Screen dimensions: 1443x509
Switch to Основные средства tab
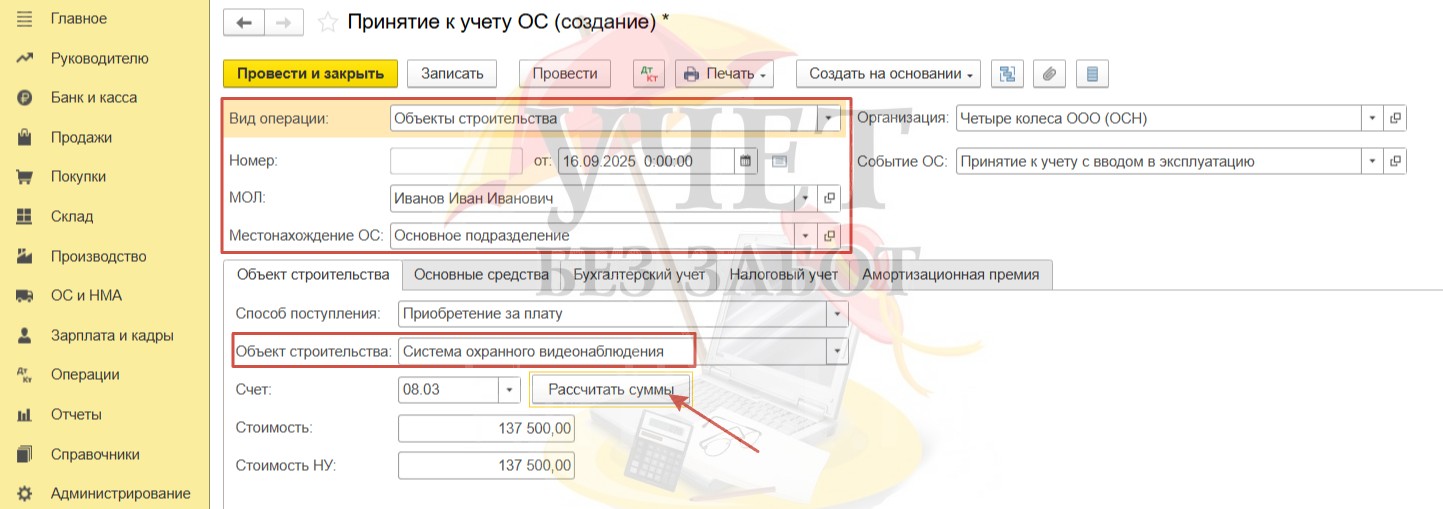pos(481,274)
